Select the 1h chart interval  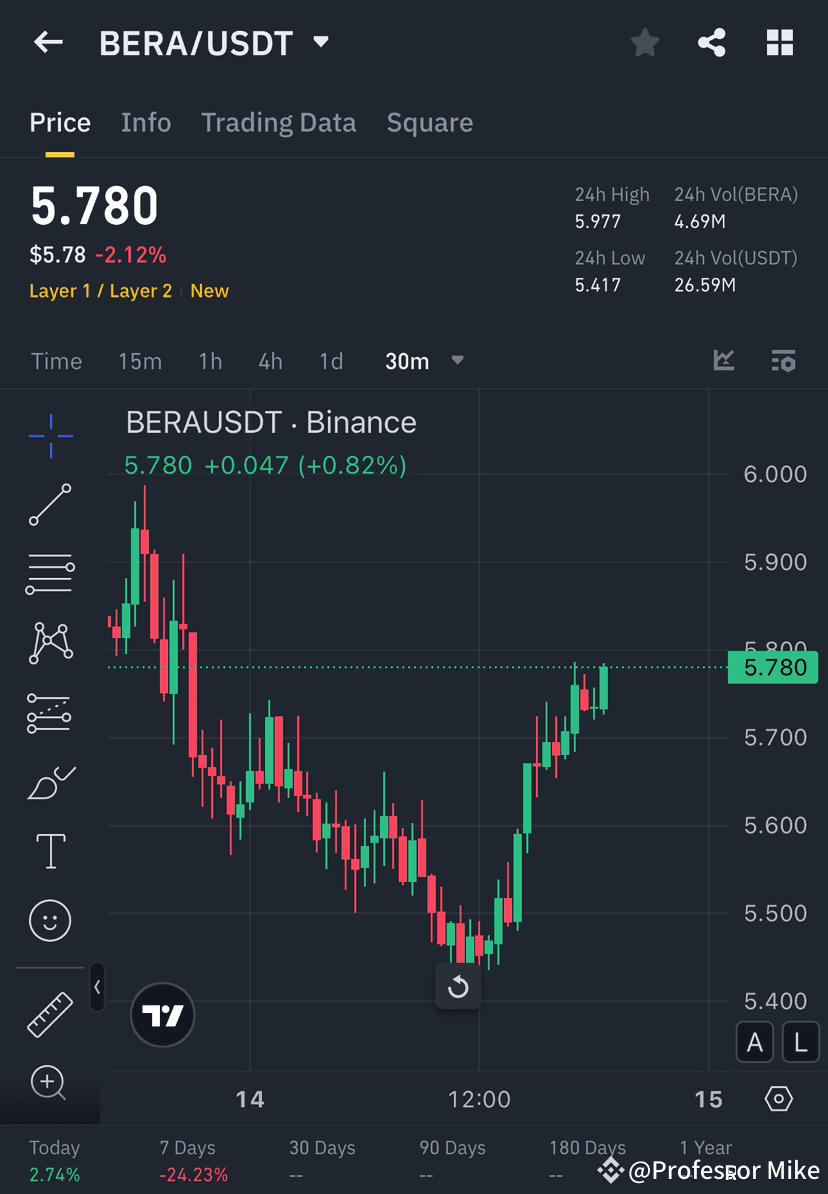click(210, 361)
